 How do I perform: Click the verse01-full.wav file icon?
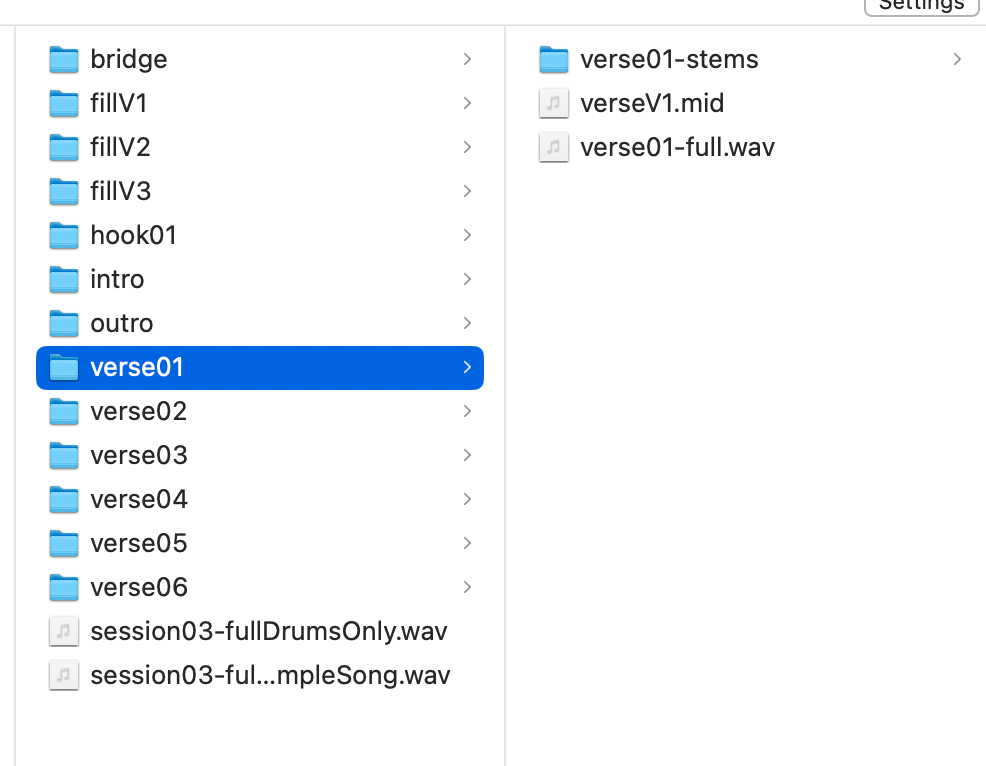tap(554, 148)
